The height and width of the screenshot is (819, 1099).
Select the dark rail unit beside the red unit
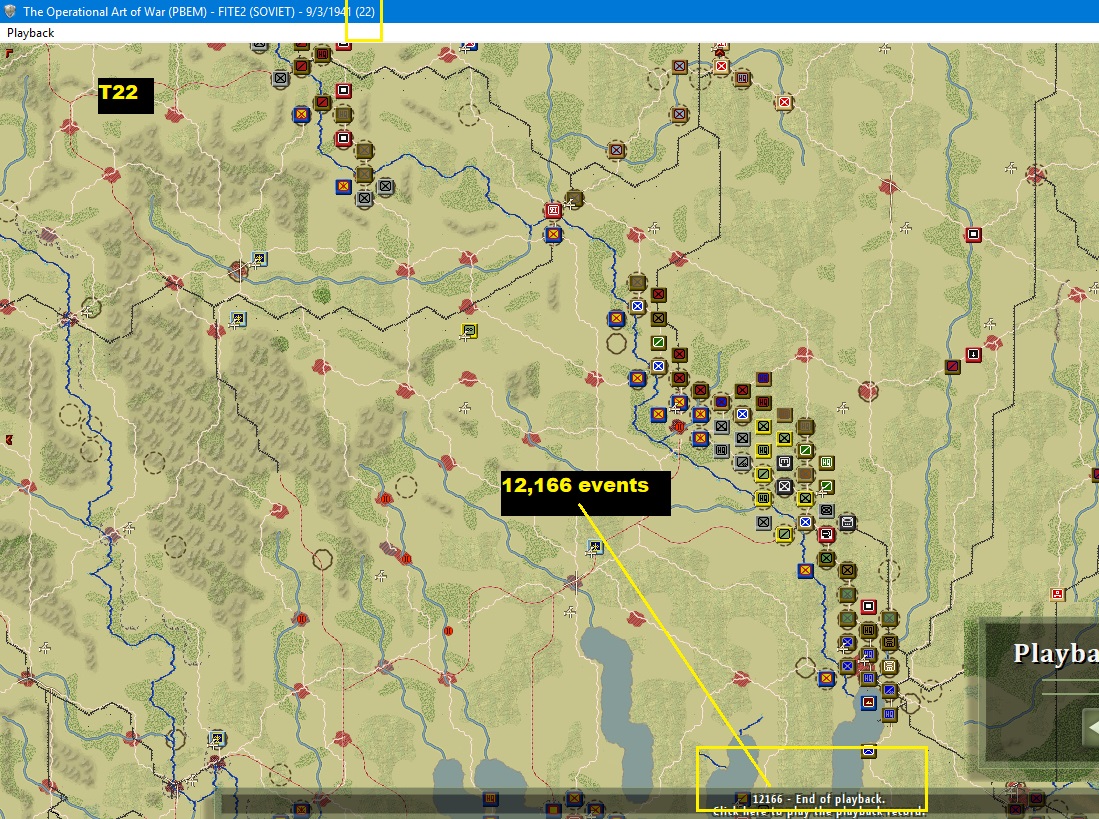pyautogui.click(x=847, y=522)
